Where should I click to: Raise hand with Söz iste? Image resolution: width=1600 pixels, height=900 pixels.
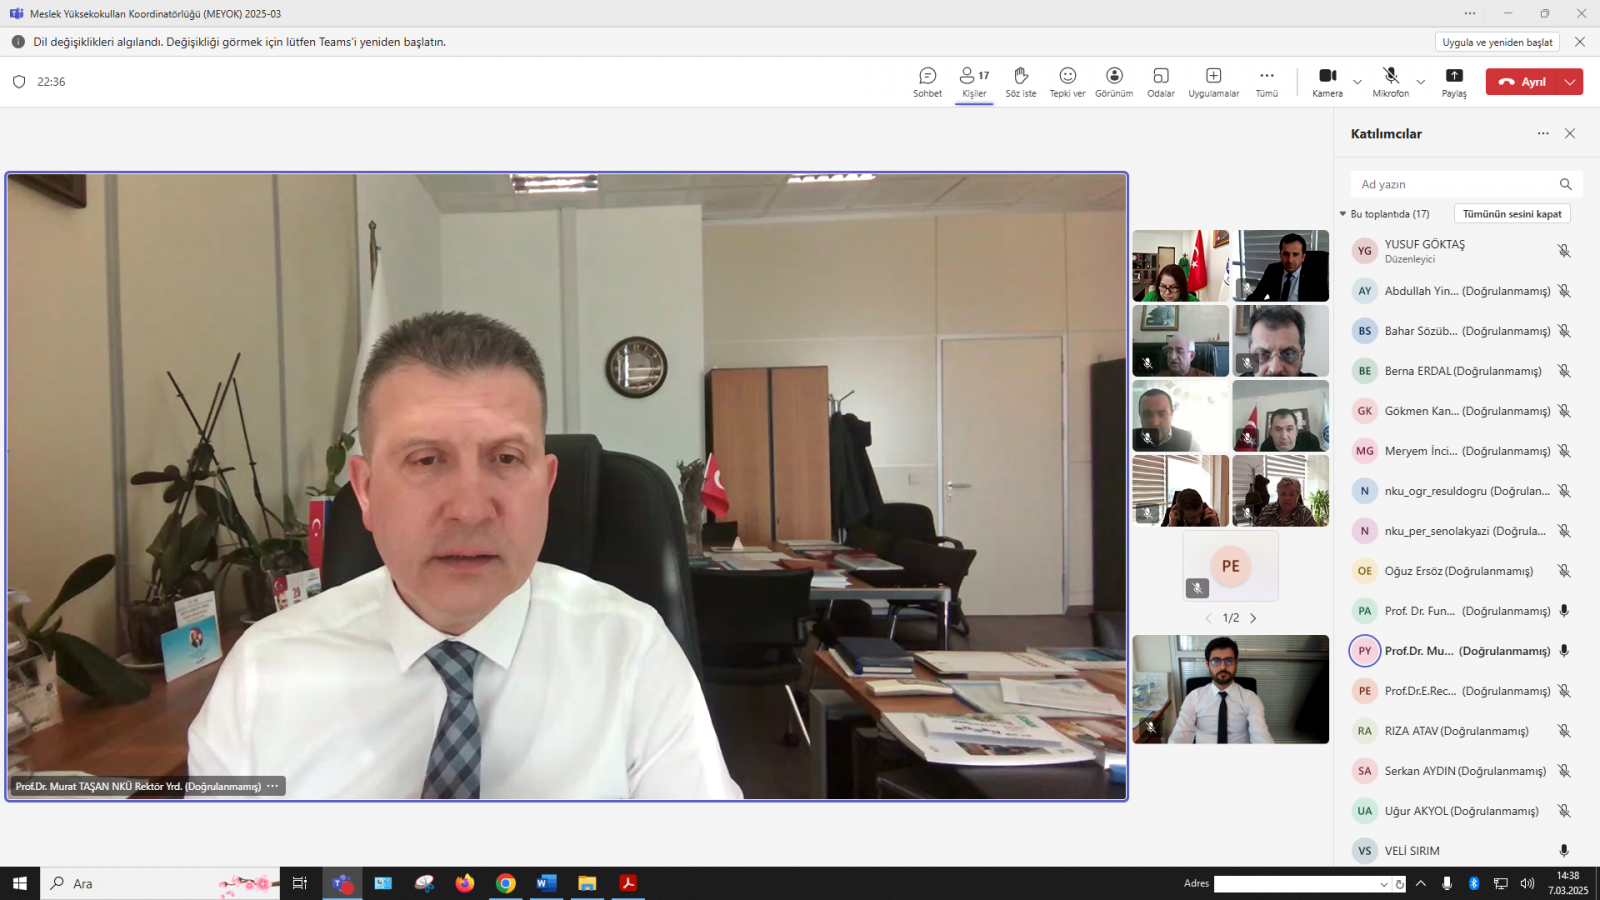1021,82
